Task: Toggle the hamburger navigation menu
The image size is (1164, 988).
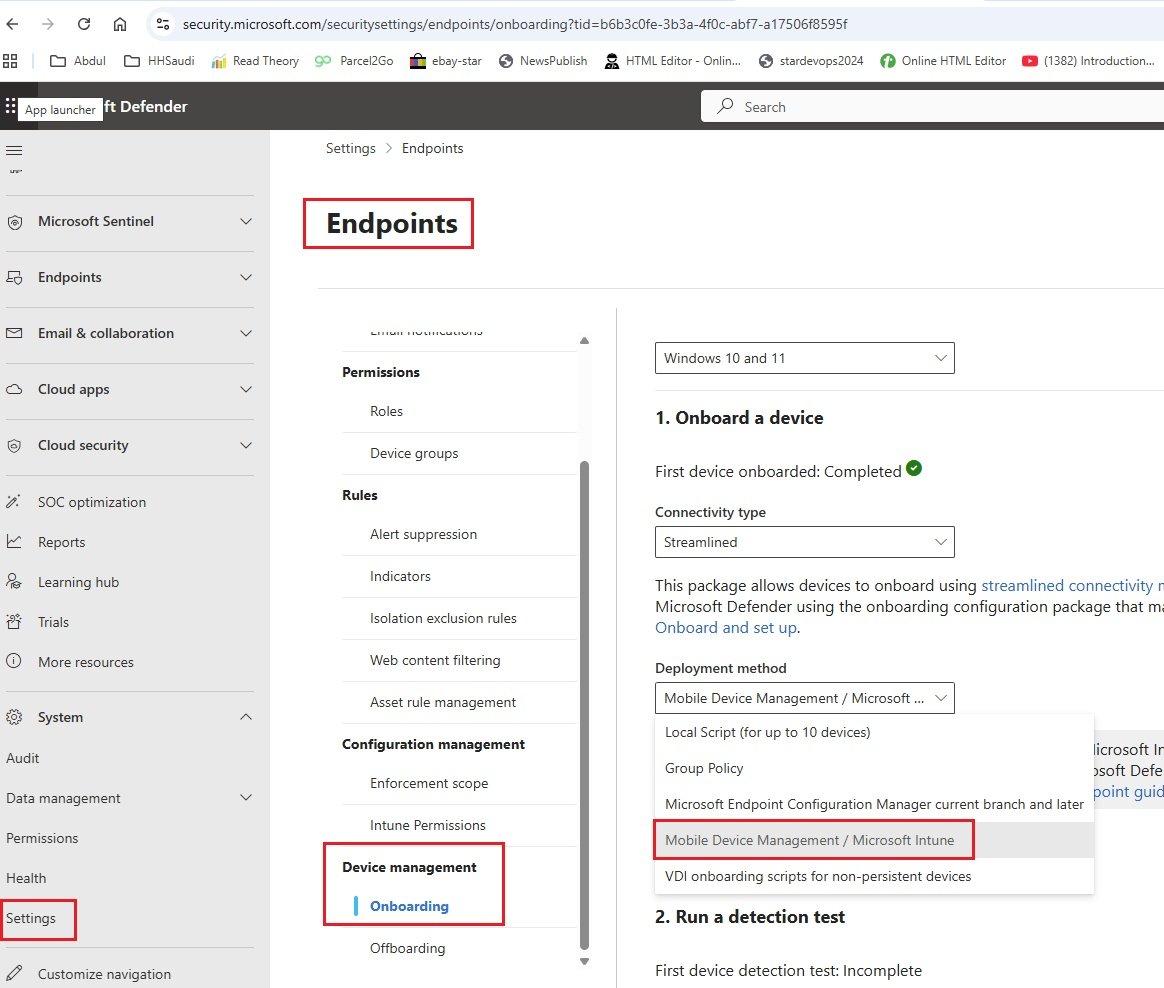Action: pos(14,151)
